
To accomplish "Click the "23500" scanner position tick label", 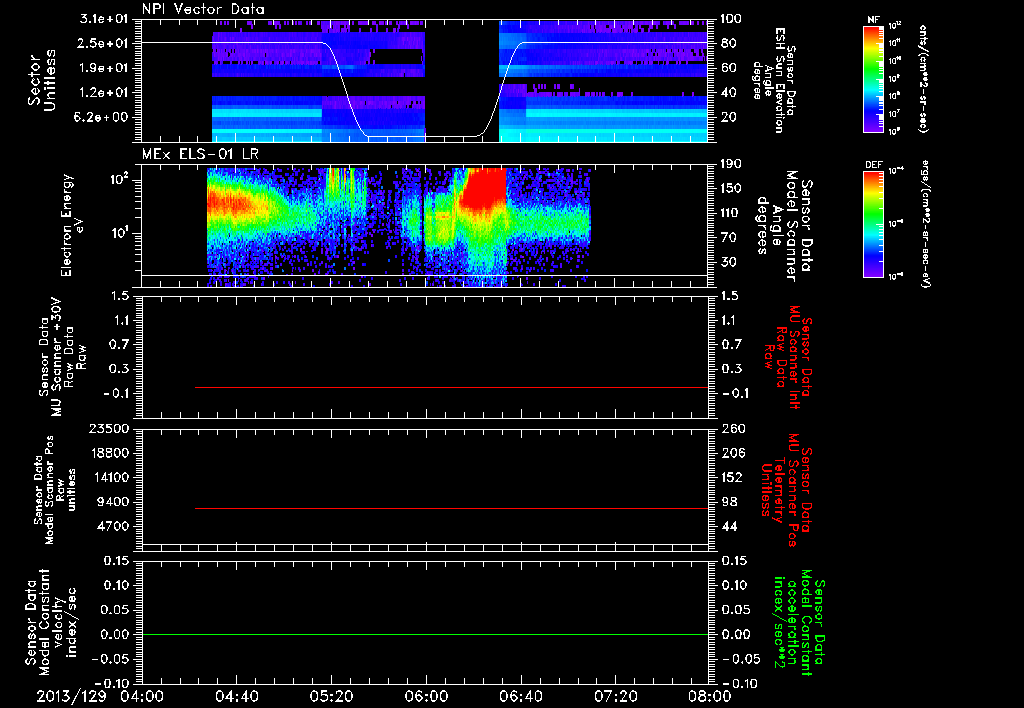I will (x=110, y=429).
